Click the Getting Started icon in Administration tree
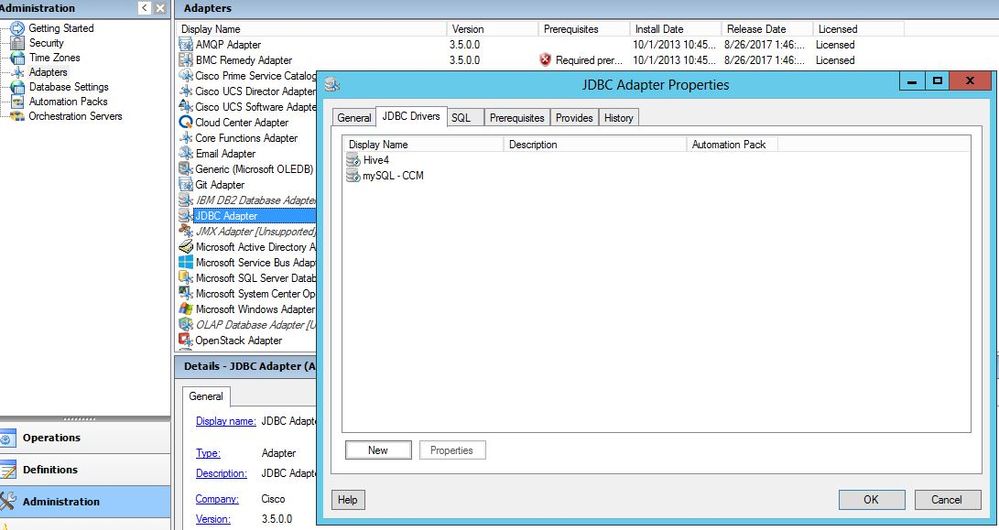Image resolution: width=999 pixels, height=530 pixels. click(18, 29)
